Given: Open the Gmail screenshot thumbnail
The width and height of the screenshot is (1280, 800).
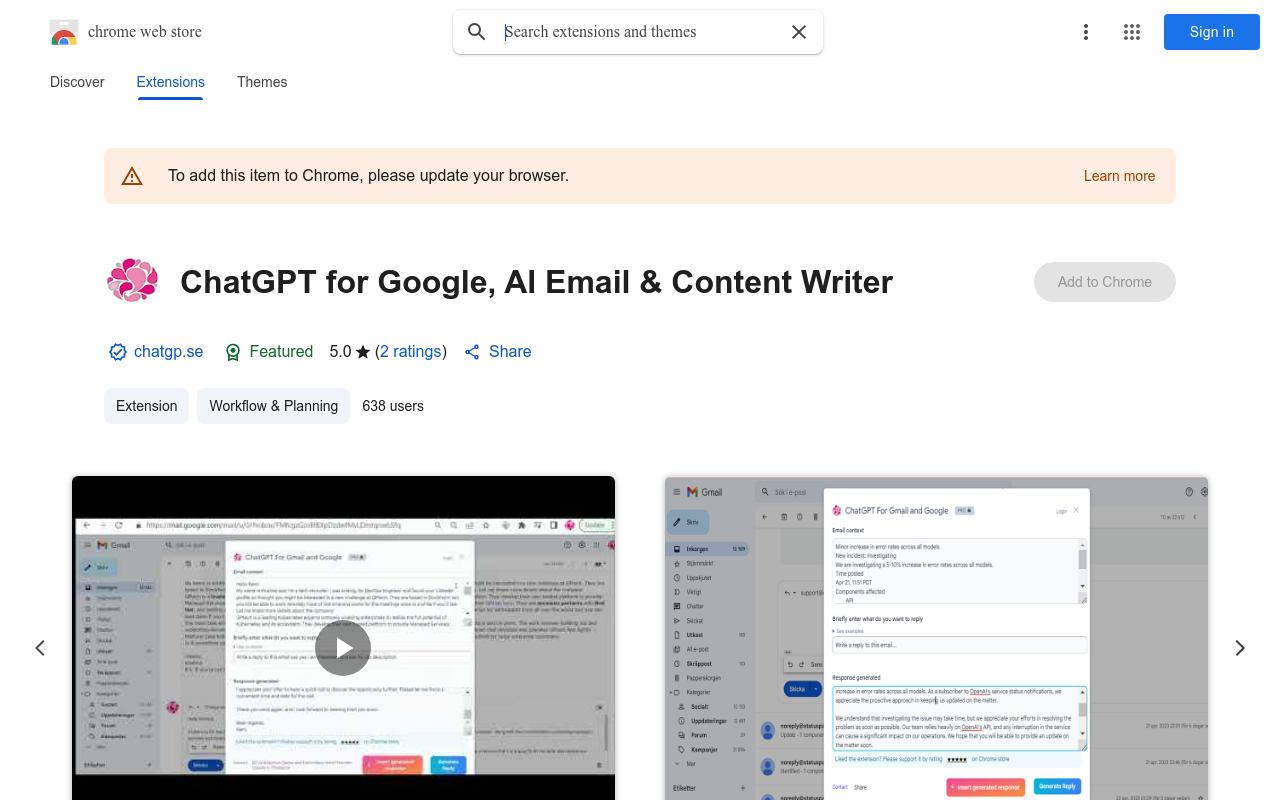Looking at the screenshot, I should (936, 638).
